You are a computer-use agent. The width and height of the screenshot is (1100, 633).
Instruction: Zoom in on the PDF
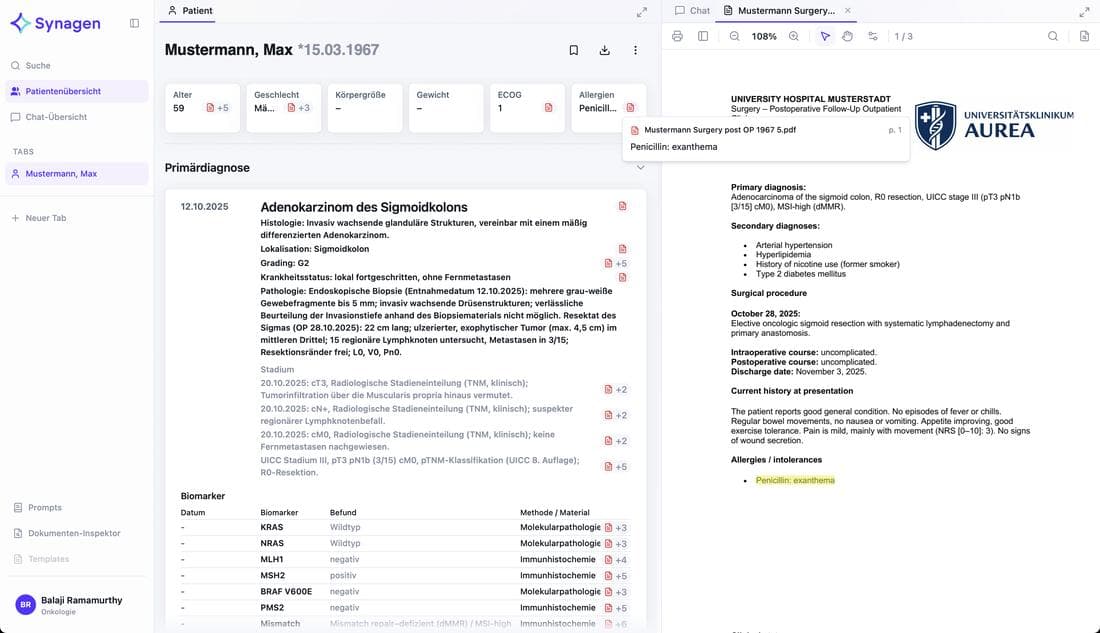793,36
